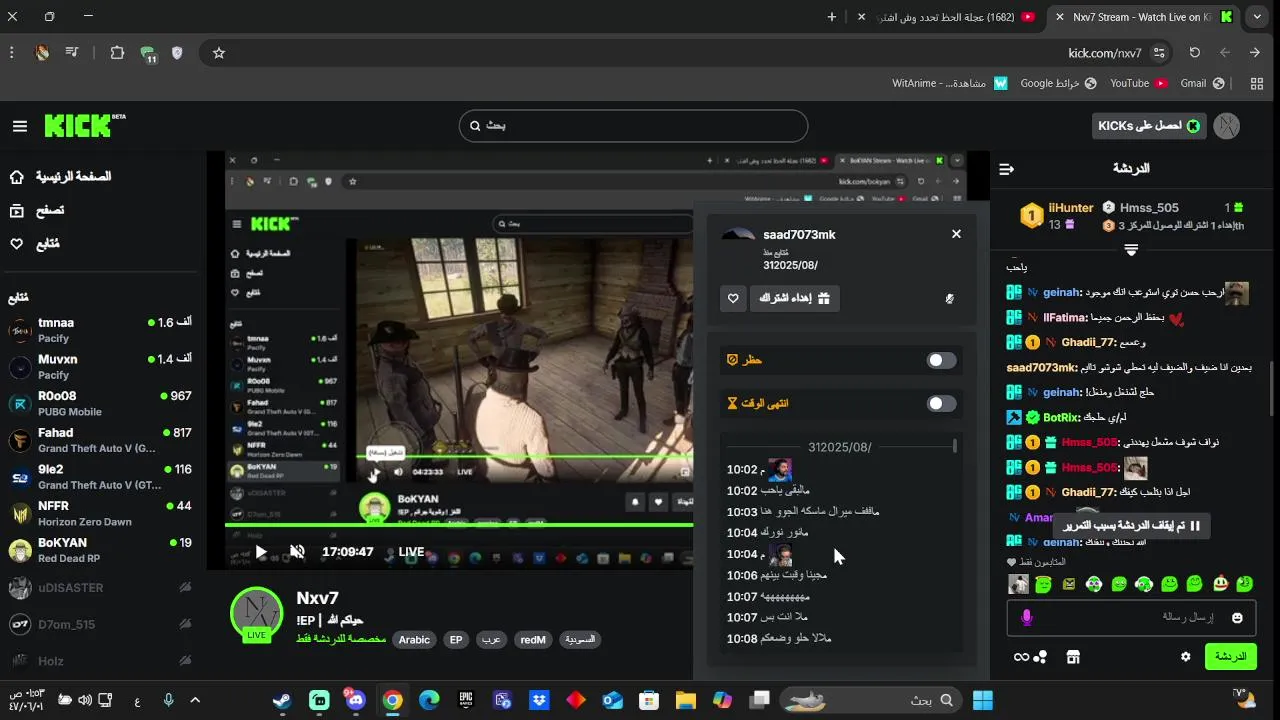The image size is (1280, 720).
Task: Open BoKYAN Red Dead RP channel
Action: [100, 550]
